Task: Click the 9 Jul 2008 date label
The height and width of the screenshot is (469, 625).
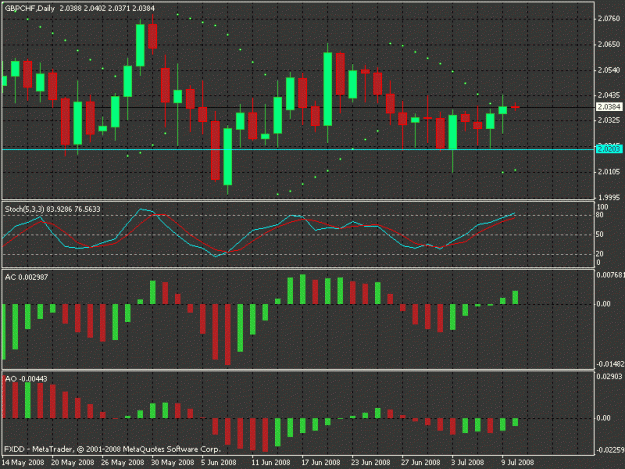Action: coord(517,463)
